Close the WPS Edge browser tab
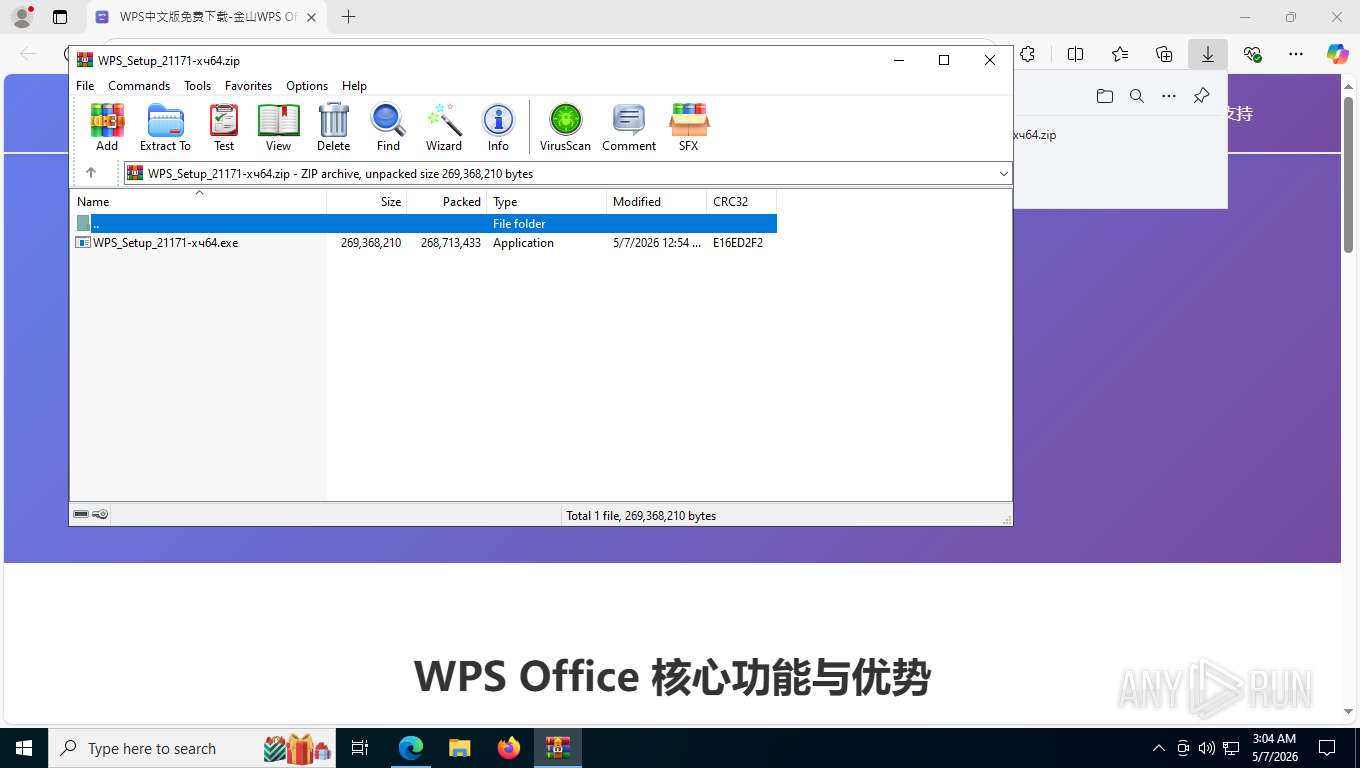 coord(311,17)
